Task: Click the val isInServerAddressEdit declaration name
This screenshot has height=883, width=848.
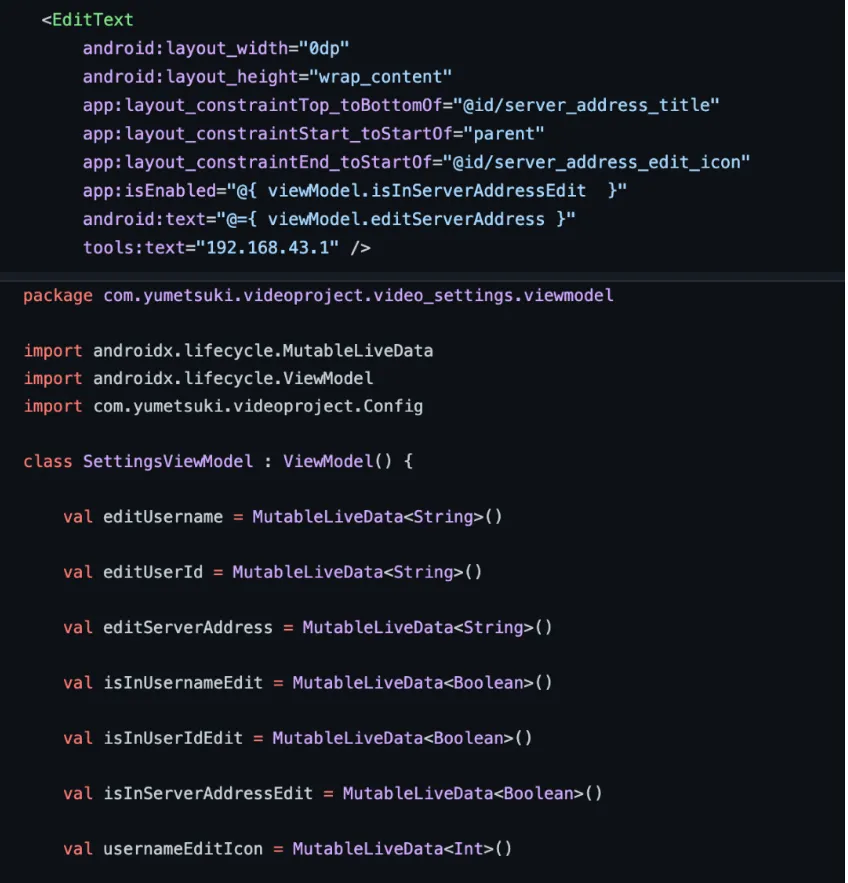Action: pos(208,793)
